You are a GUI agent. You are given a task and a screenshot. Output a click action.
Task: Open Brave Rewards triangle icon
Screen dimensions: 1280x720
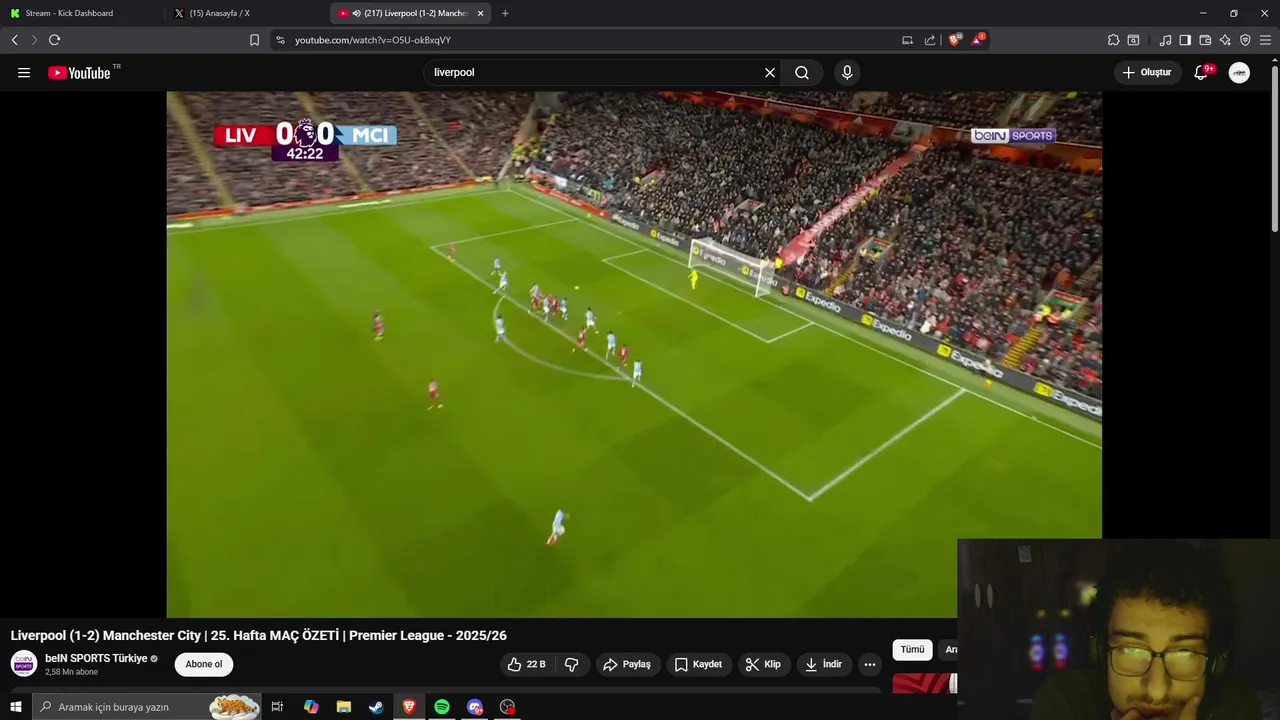coord(977,40)
